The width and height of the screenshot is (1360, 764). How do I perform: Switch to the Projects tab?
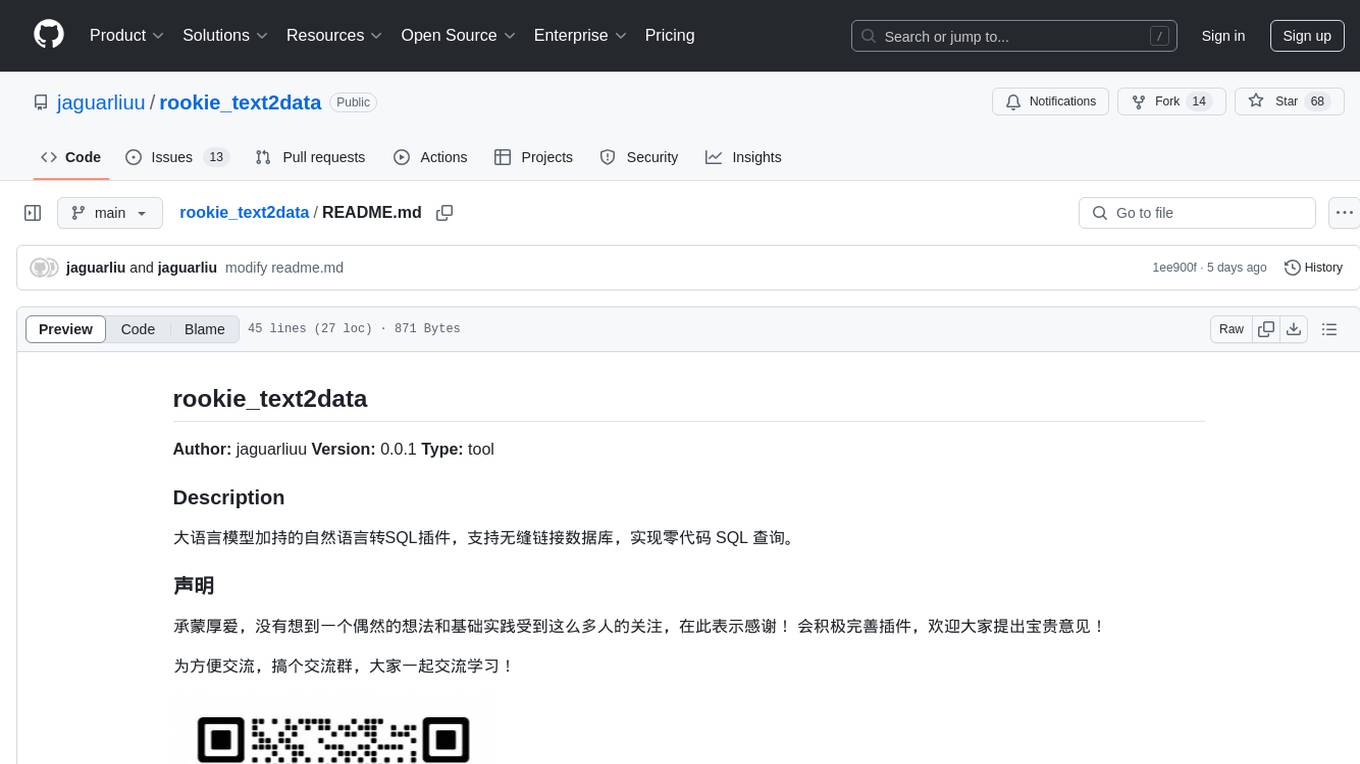[534, 157]
